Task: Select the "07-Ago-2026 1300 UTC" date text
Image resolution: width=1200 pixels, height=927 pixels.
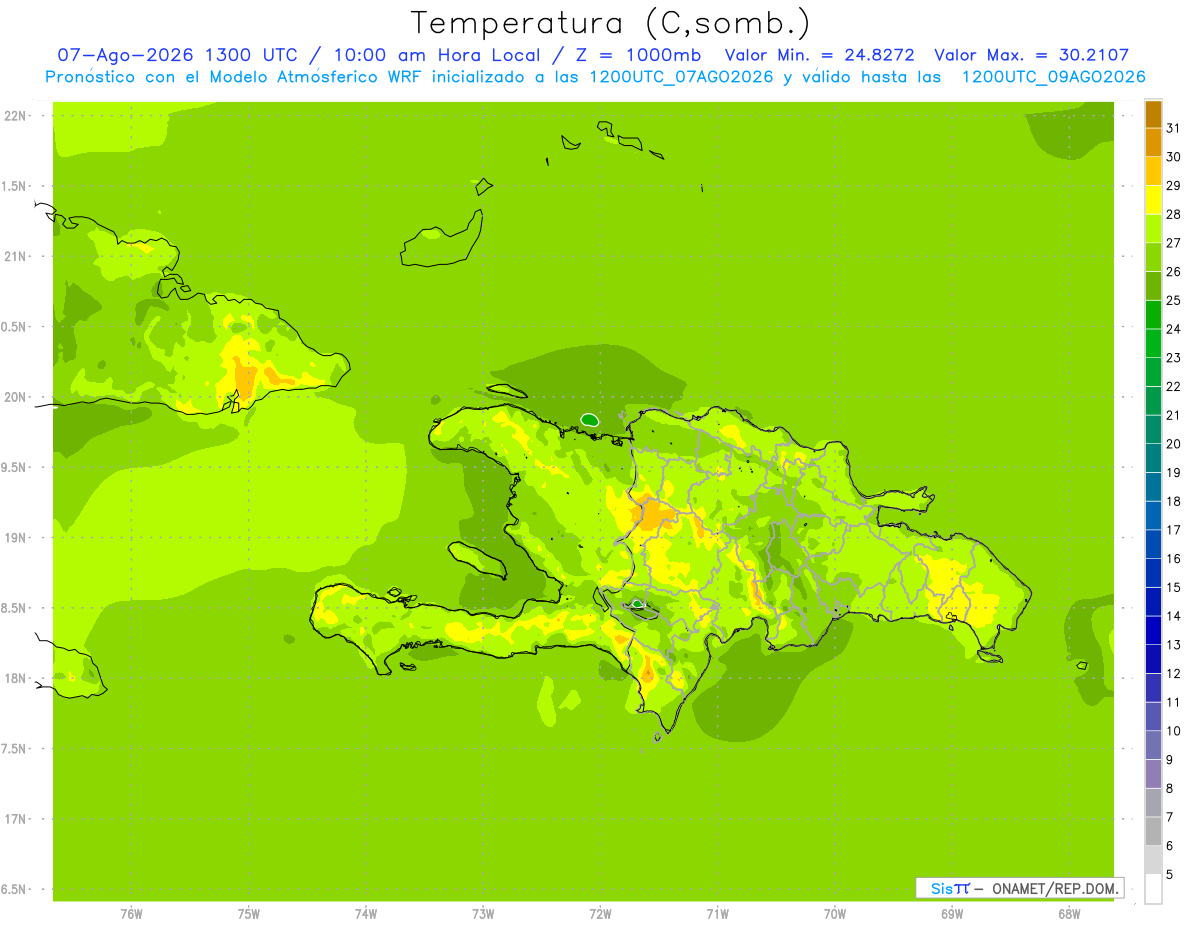Action: [177, 55]
